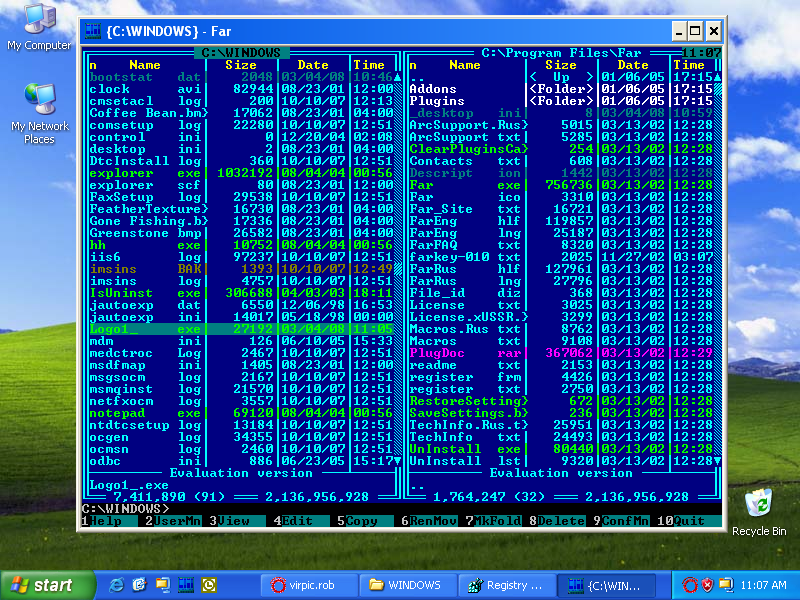The image size is (800, 600).
Task: Open the Recycle Bin desktop icon
Action: (x=759, y=512)
